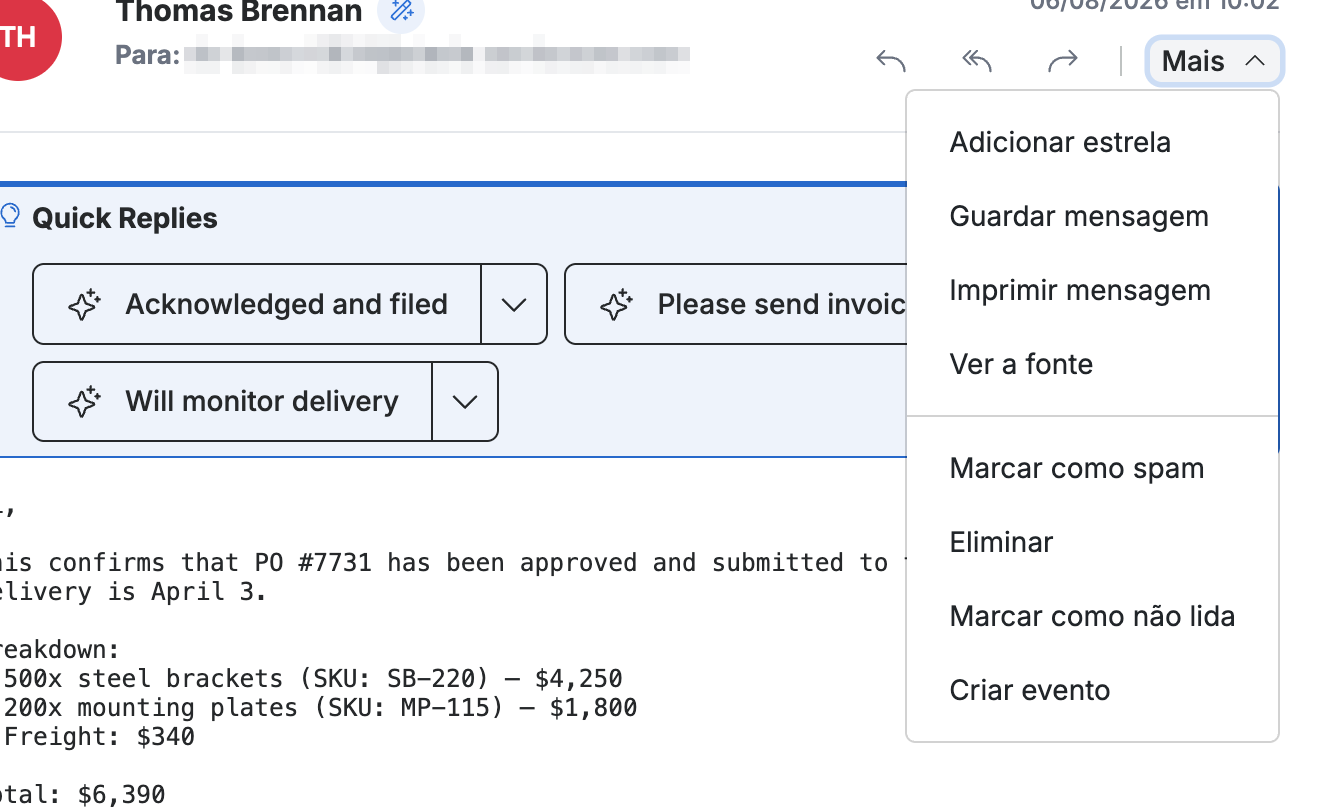Click the sparkle icon on Will monitor delivery
1340x810 pixels.
pos(85,402)
